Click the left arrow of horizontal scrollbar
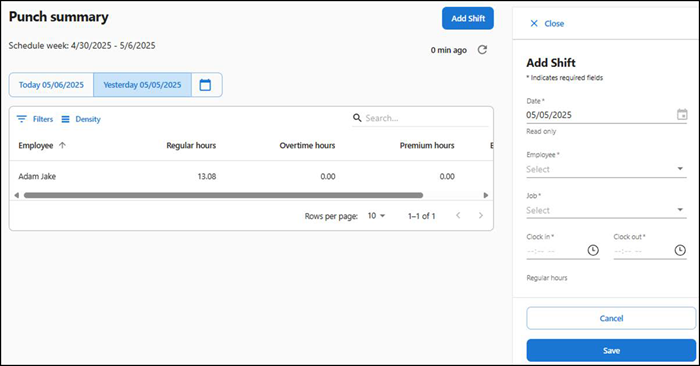This screenshot has width=700, height=366. [17, 195]
